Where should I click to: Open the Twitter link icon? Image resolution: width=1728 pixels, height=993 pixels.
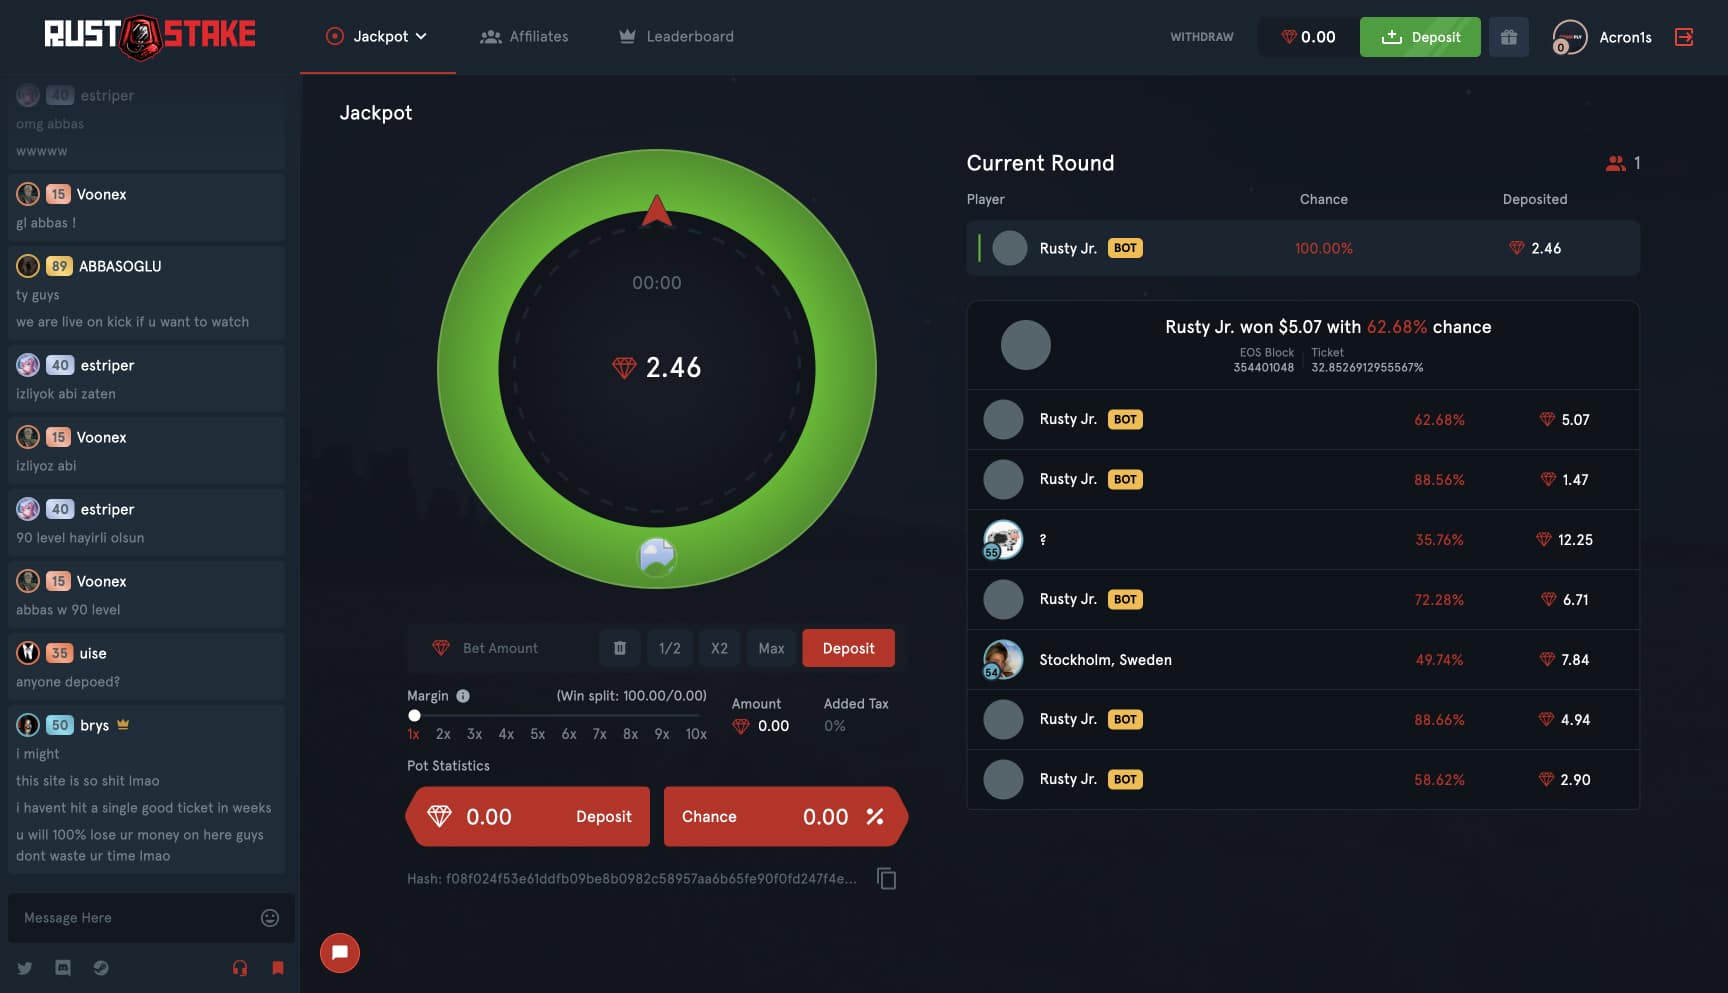[x=25, y=968]
